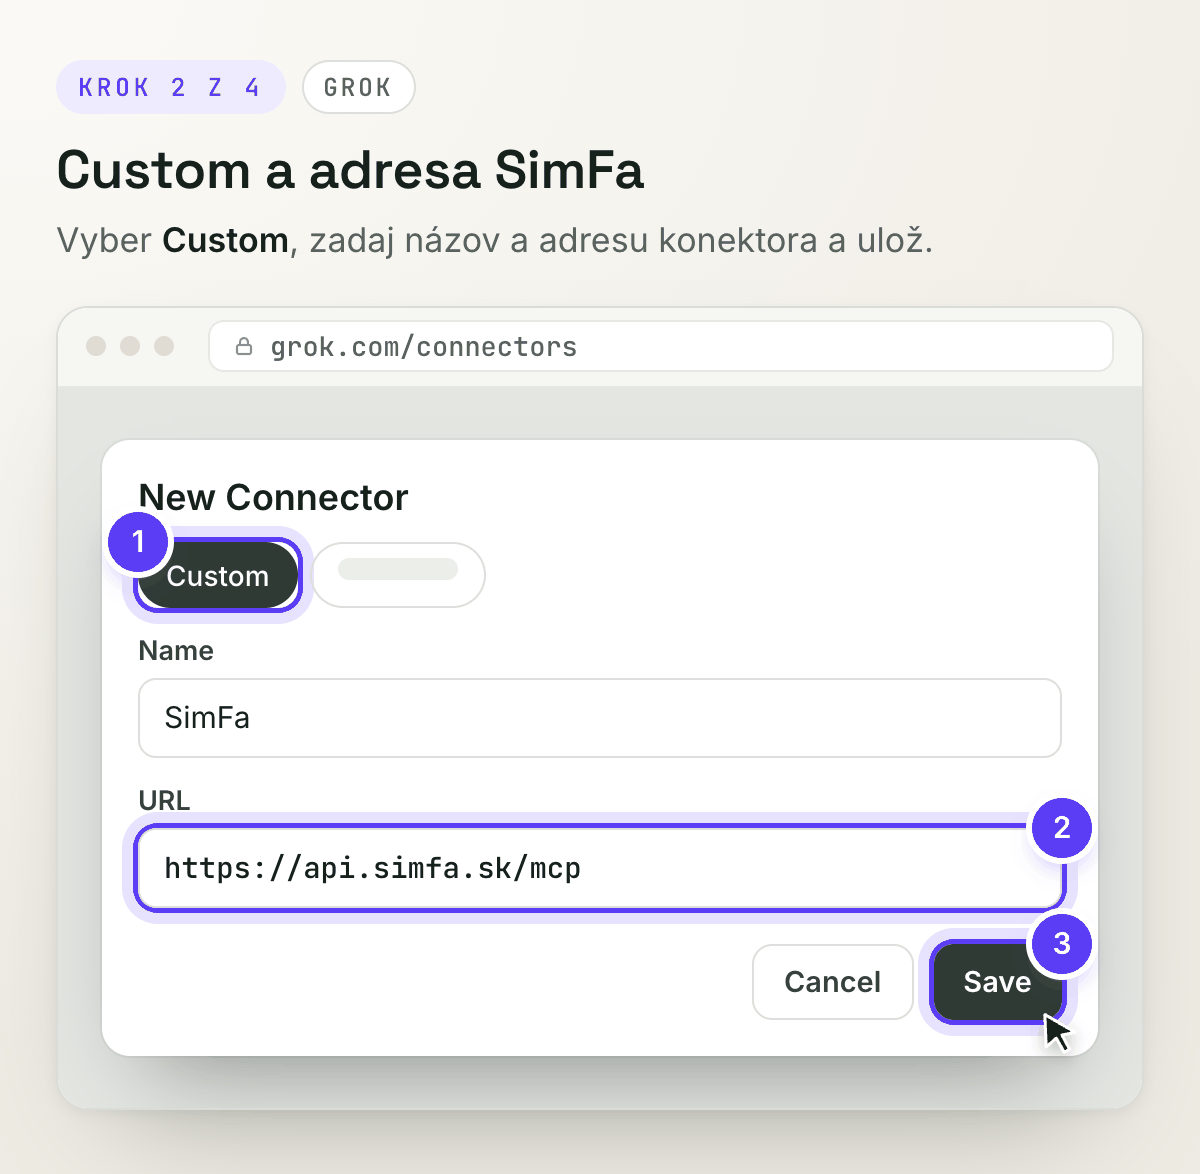Click the bold word Custom in the instruction
Viewport: 1200px width, 1174px height.
(x=226, y=241)
